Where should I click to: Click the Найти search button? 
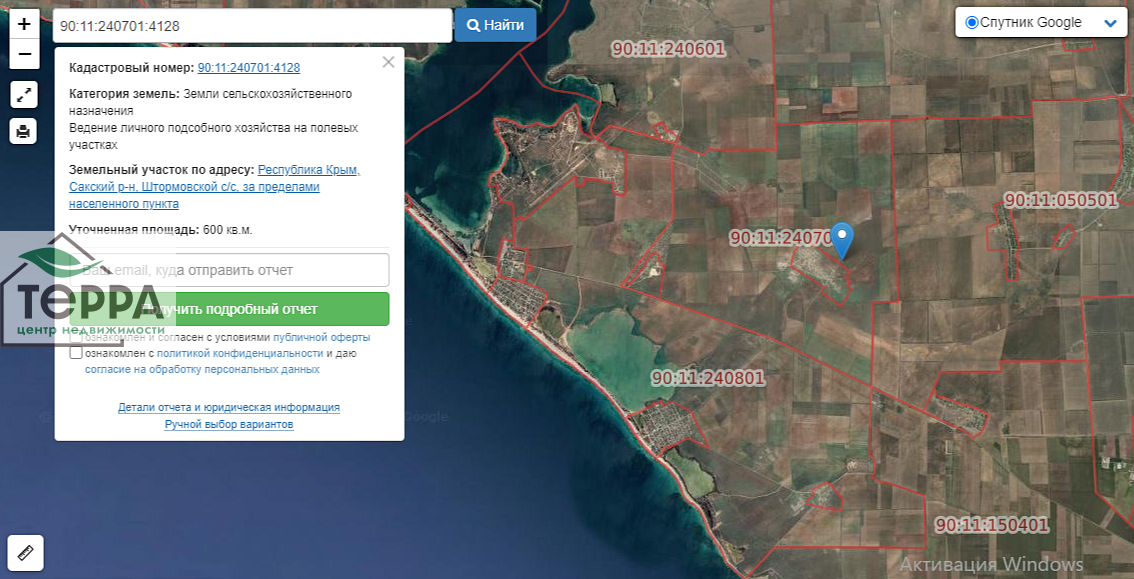[495, 25]
